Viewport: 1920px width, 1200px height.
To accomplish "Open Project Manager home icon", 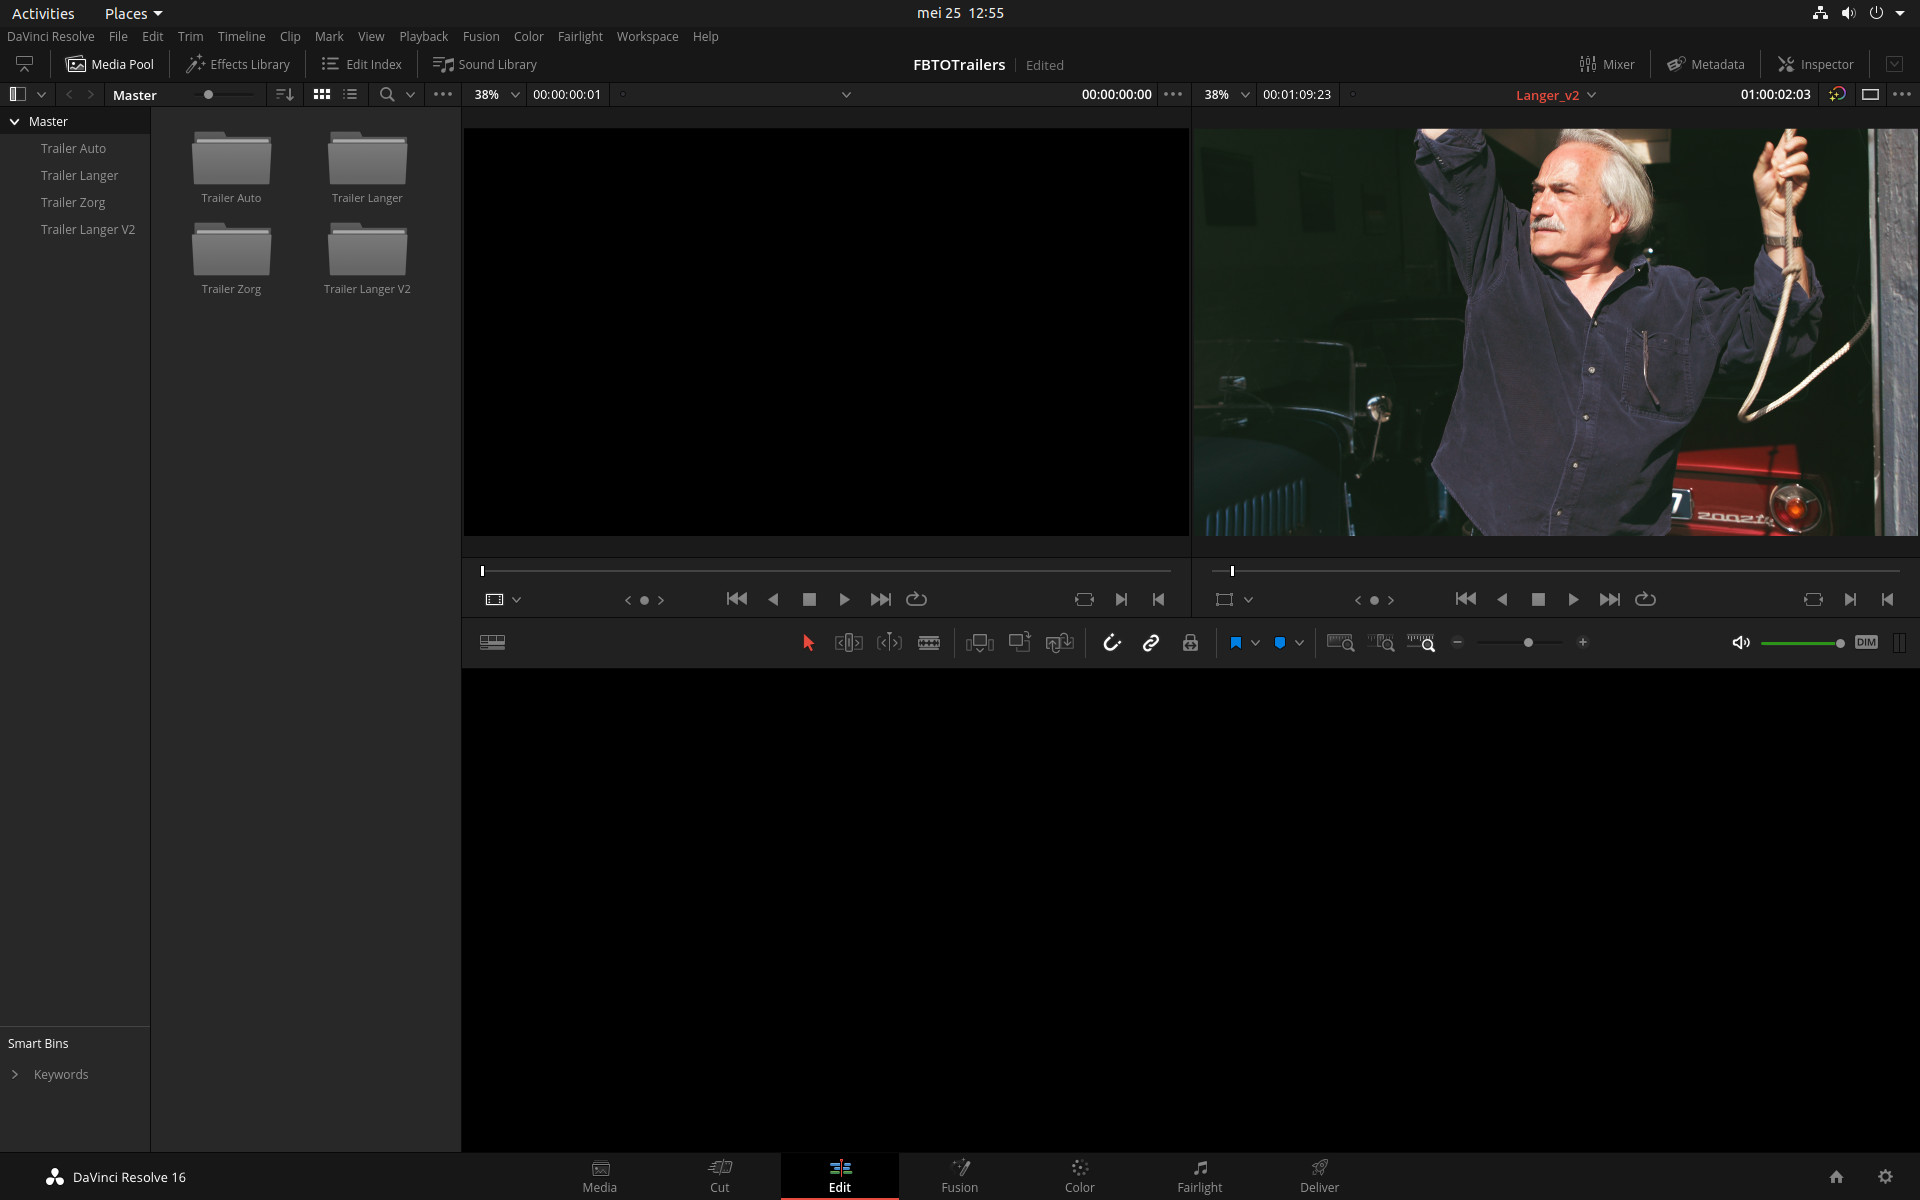I will point(1836,1177).
